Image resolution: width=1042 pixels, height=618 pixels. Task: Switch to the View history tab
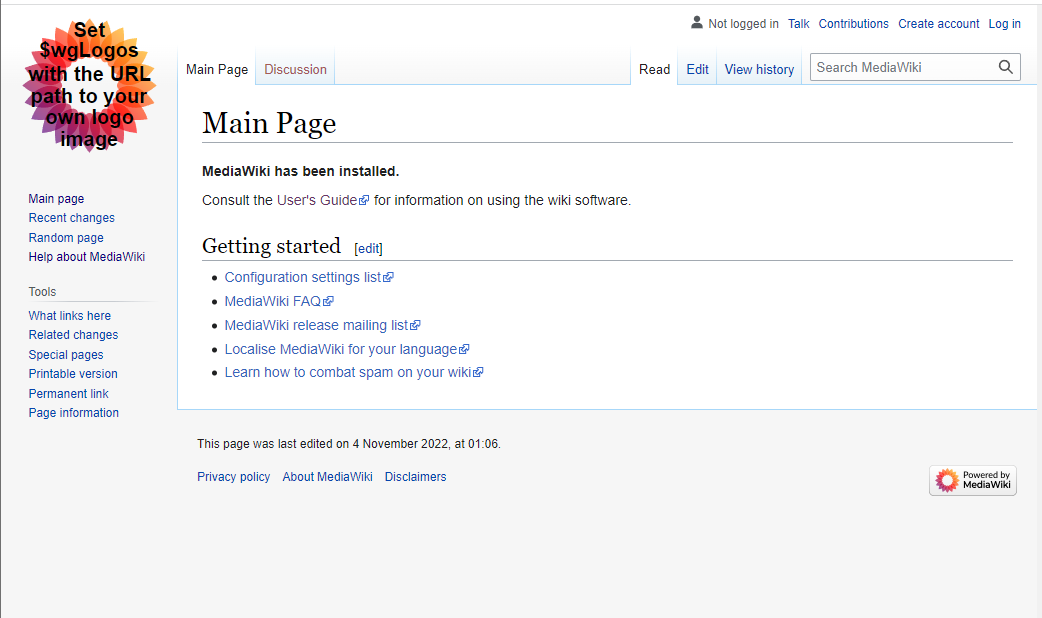[x=759, y=70]
